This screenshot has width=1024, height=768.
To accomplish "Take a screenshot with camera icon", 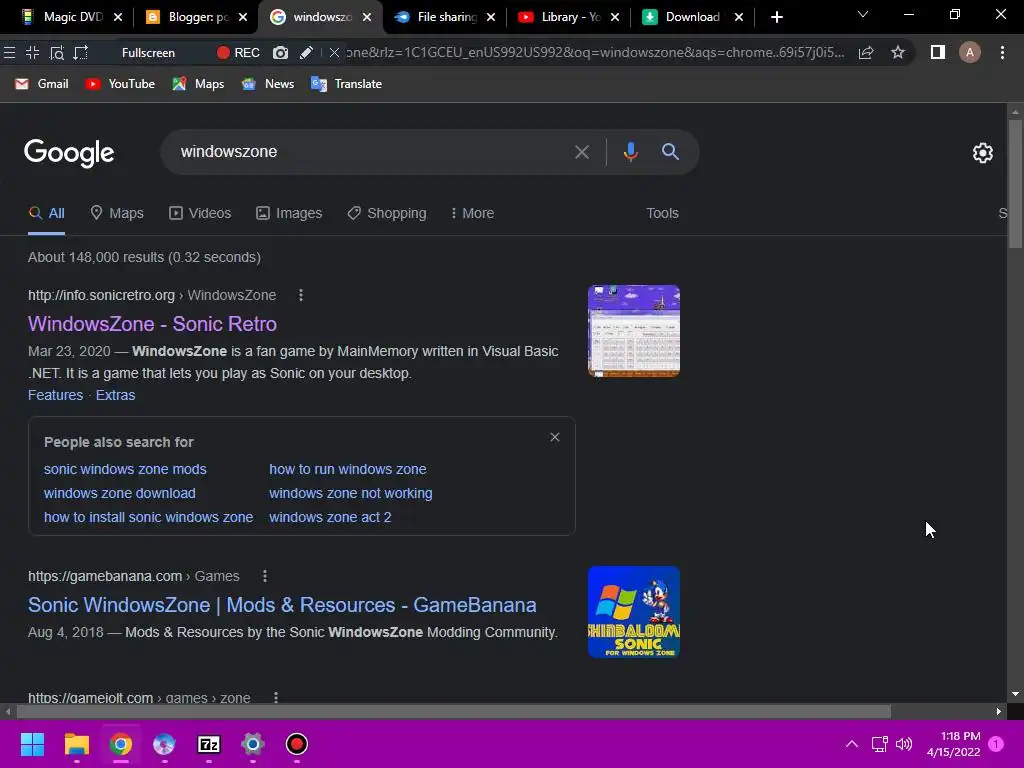I will [x=280, y=53].
